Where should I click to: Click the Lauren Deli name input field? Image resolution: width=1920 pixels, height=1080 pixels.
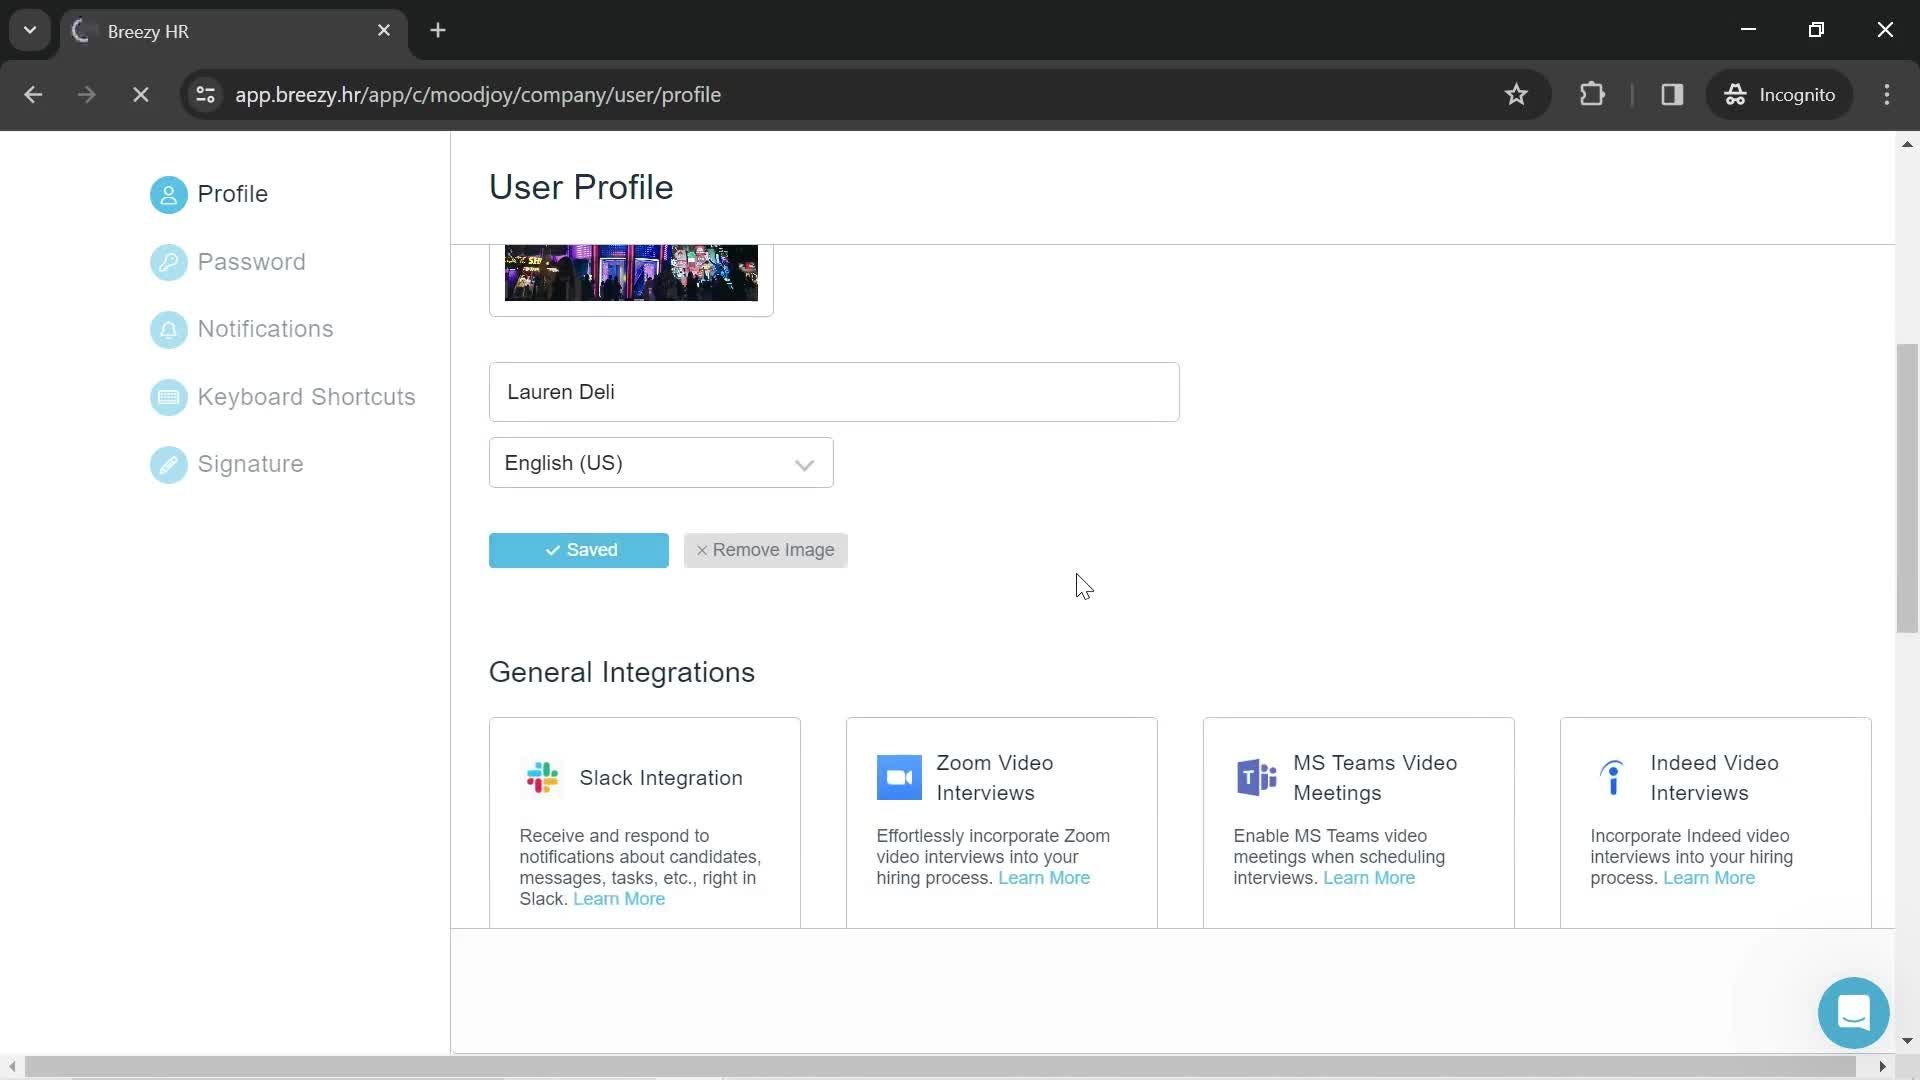coord(833,392)
